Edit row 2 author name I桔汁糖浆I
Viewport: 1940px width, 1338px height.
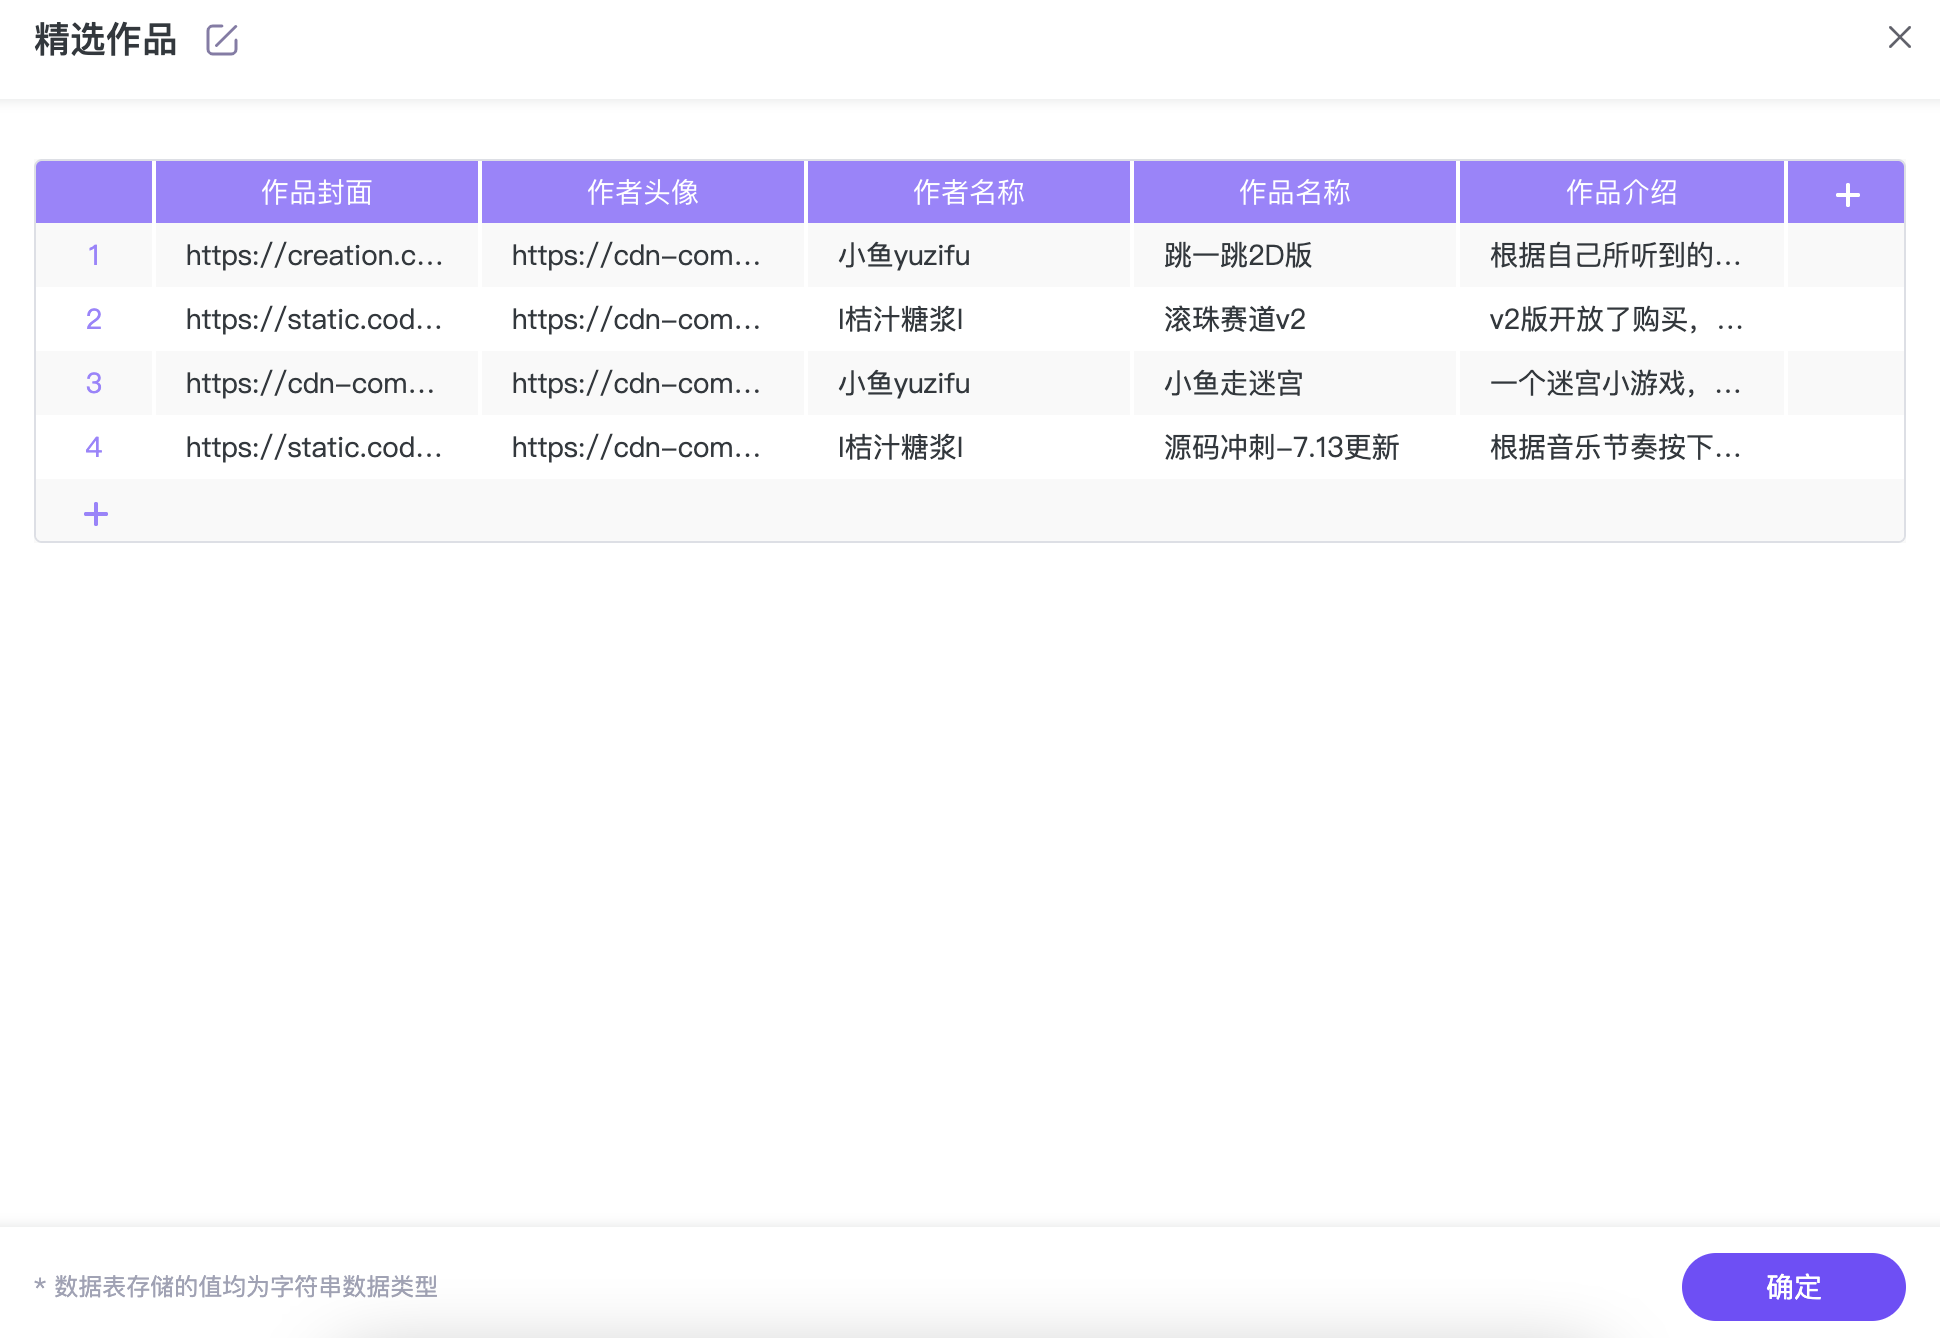point(968,320)
